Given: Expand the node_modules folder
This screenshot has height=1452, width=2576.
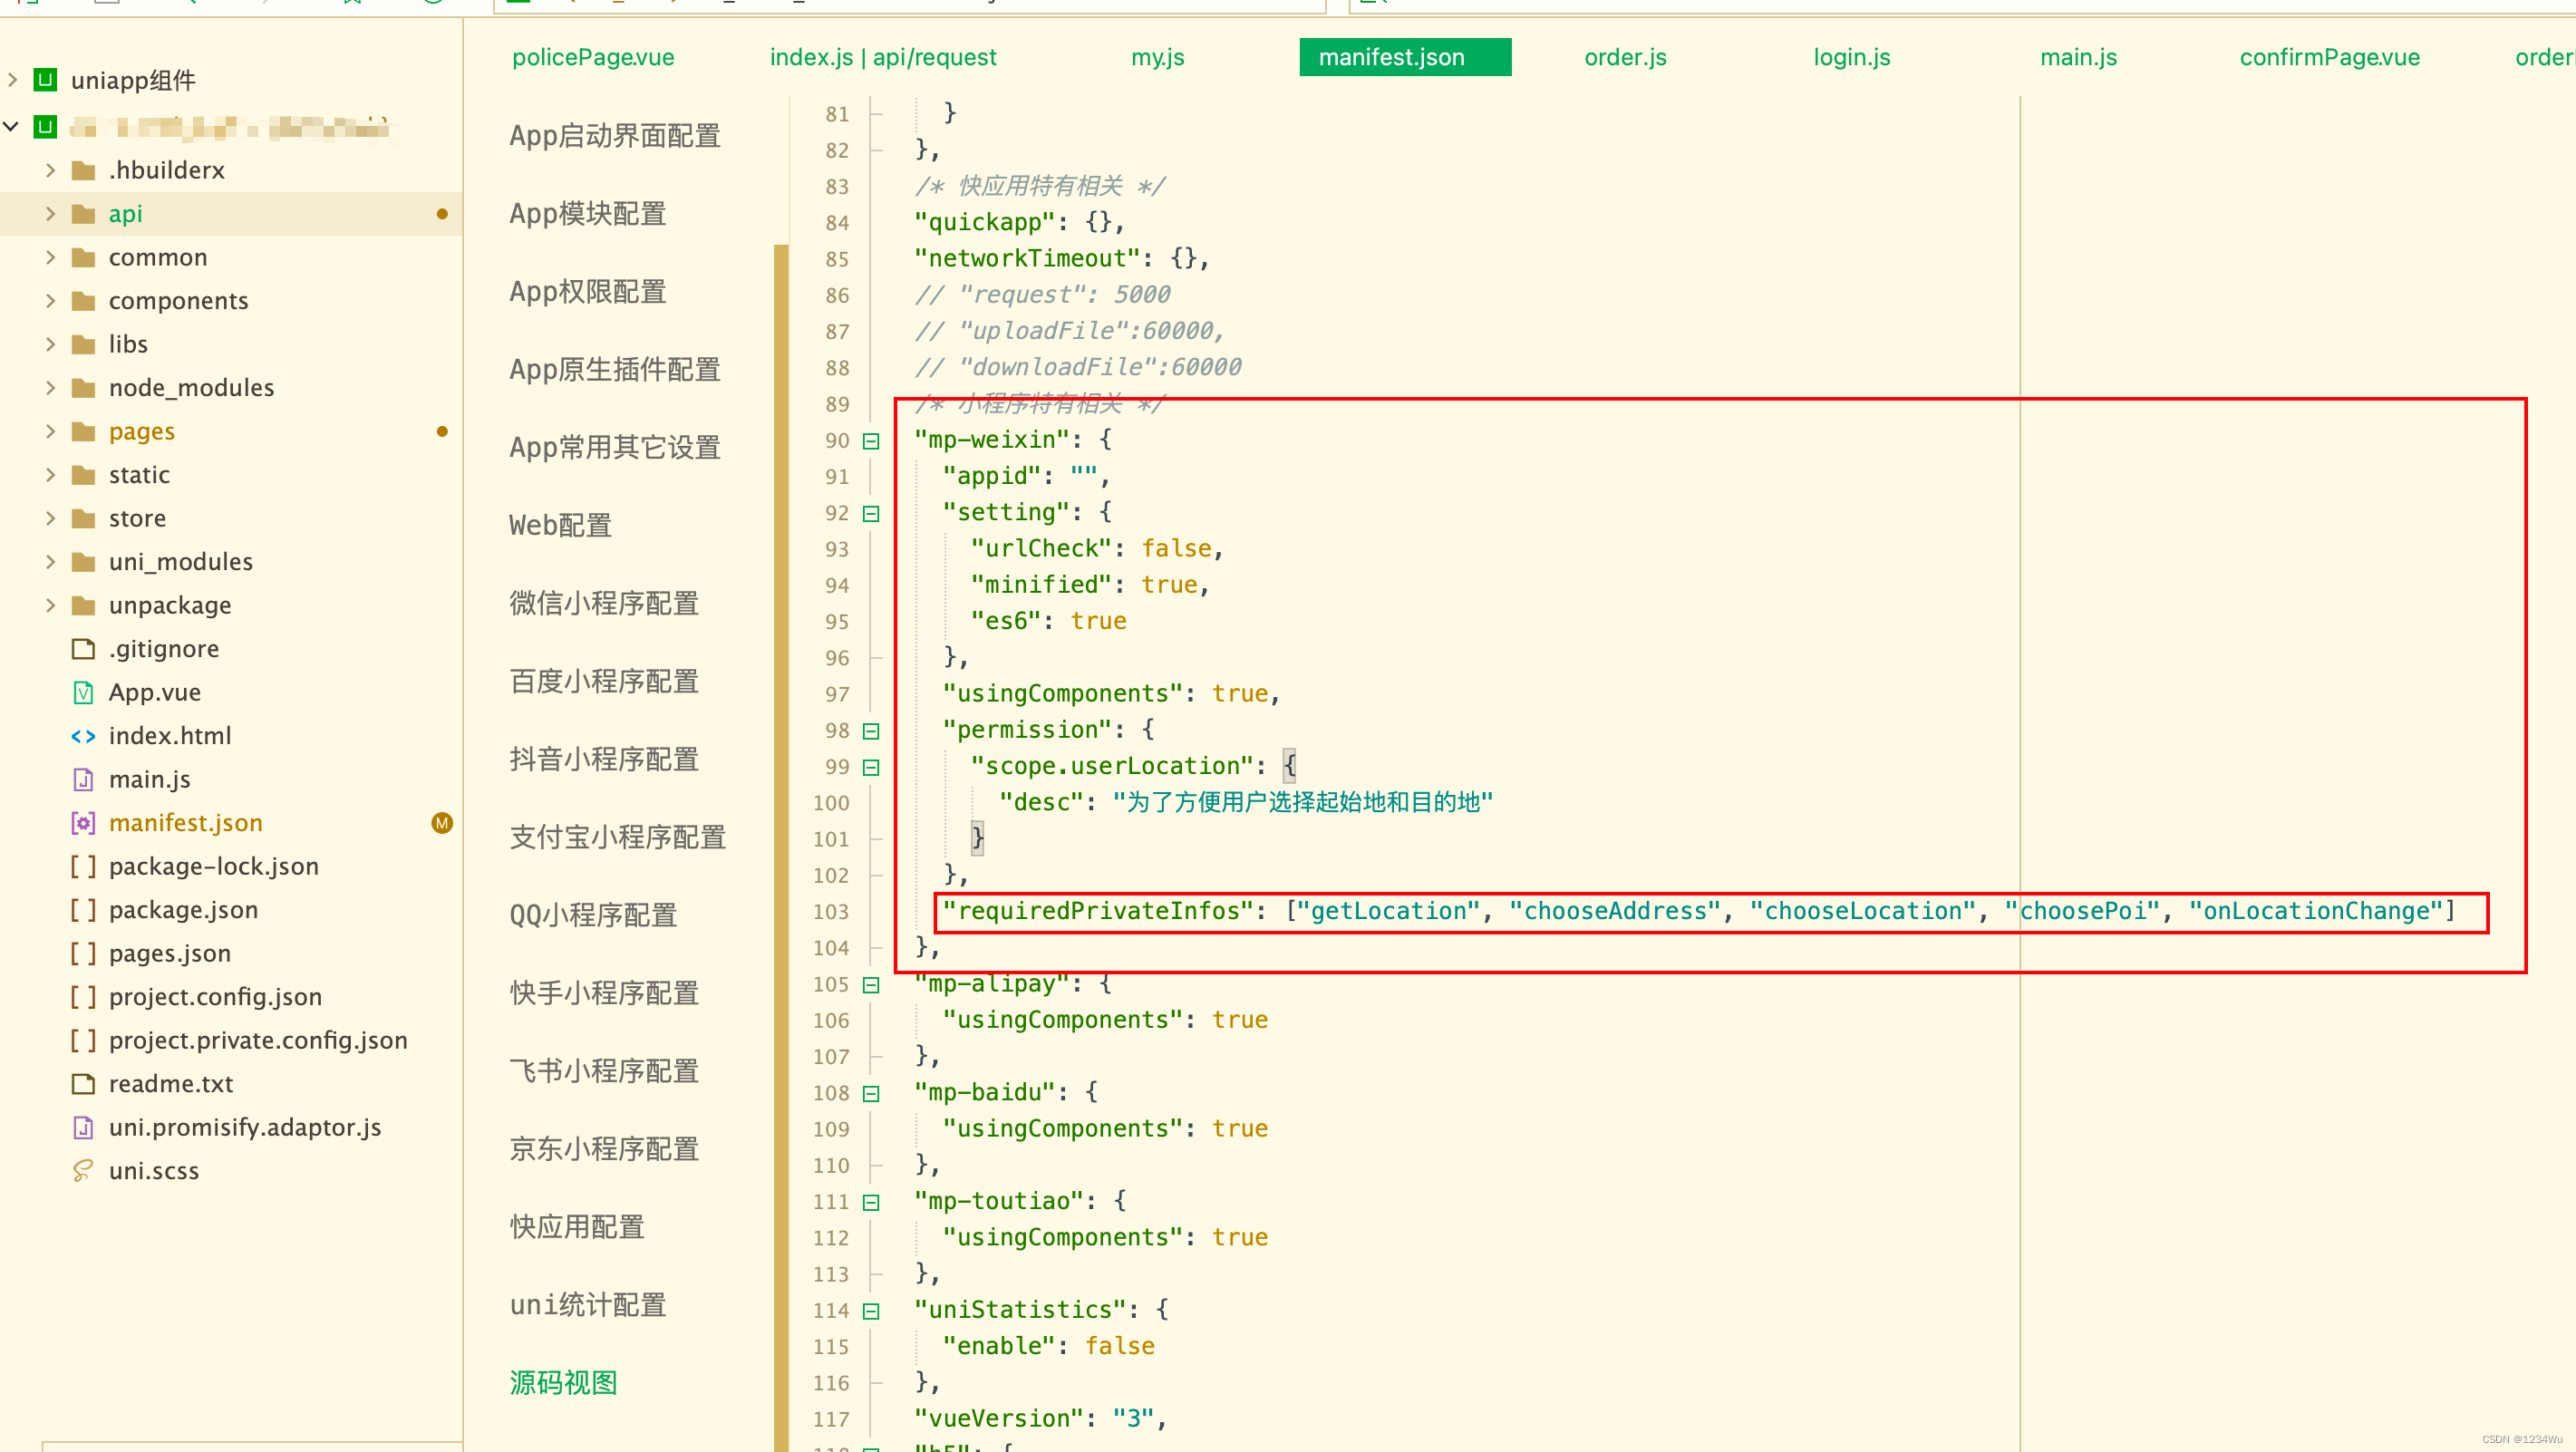Looking at the screenshot, I should [x=50, y=388].
